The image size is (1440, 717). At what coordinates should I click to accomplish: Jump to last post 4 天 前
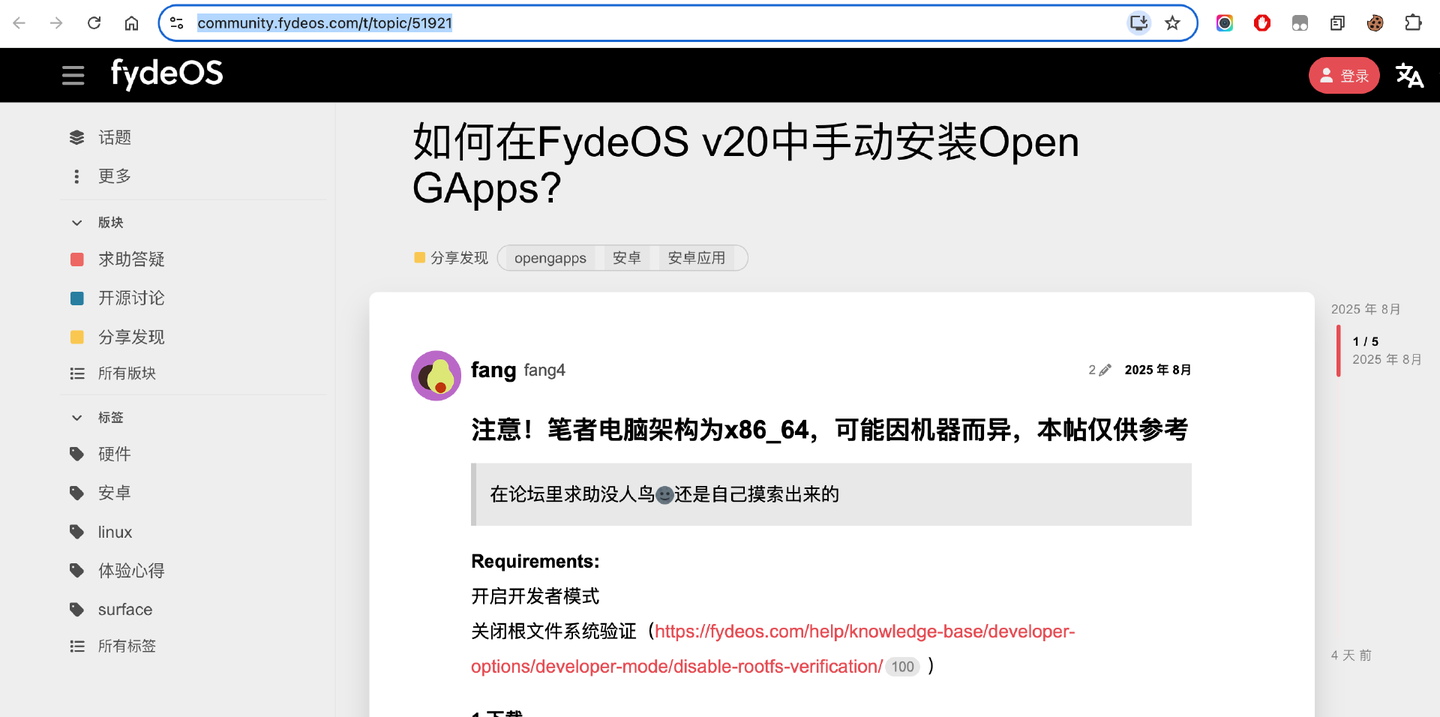click(x=1351, y=656)
